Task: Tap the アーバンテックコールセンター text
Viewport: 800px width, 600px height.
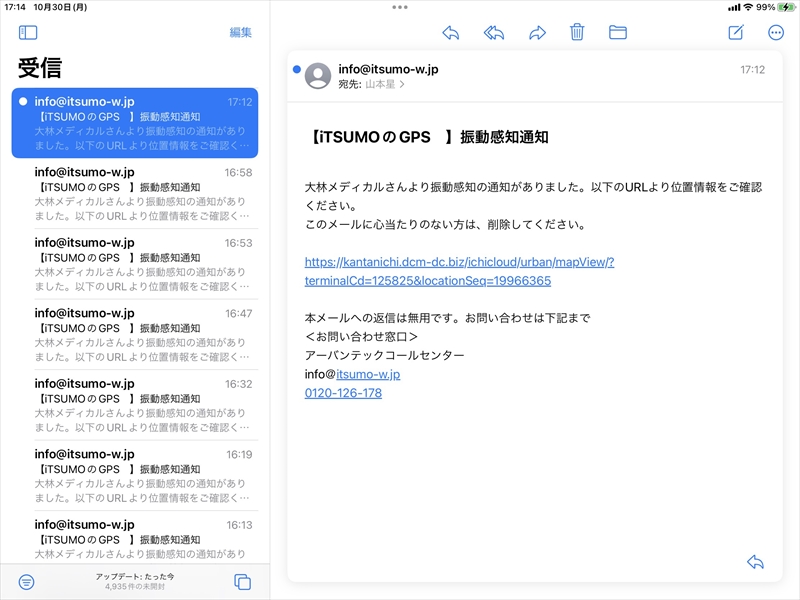Action: pyautogui.click(x=384, y=355)
